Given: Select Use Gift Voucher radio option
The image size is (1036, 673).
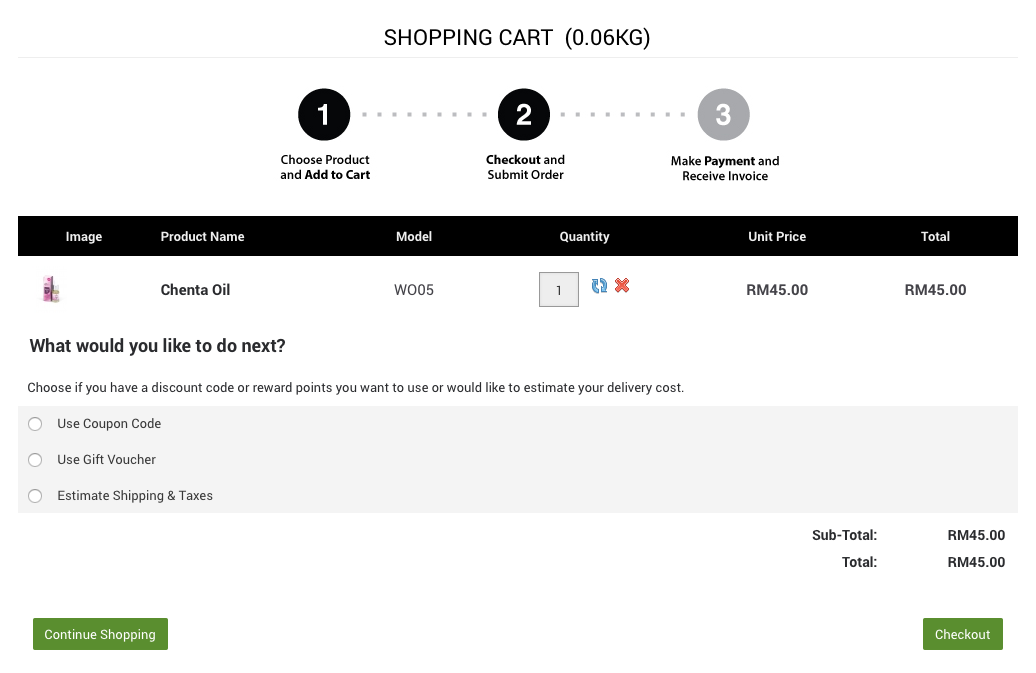Looking at the screenshot, I should [35, 460].
